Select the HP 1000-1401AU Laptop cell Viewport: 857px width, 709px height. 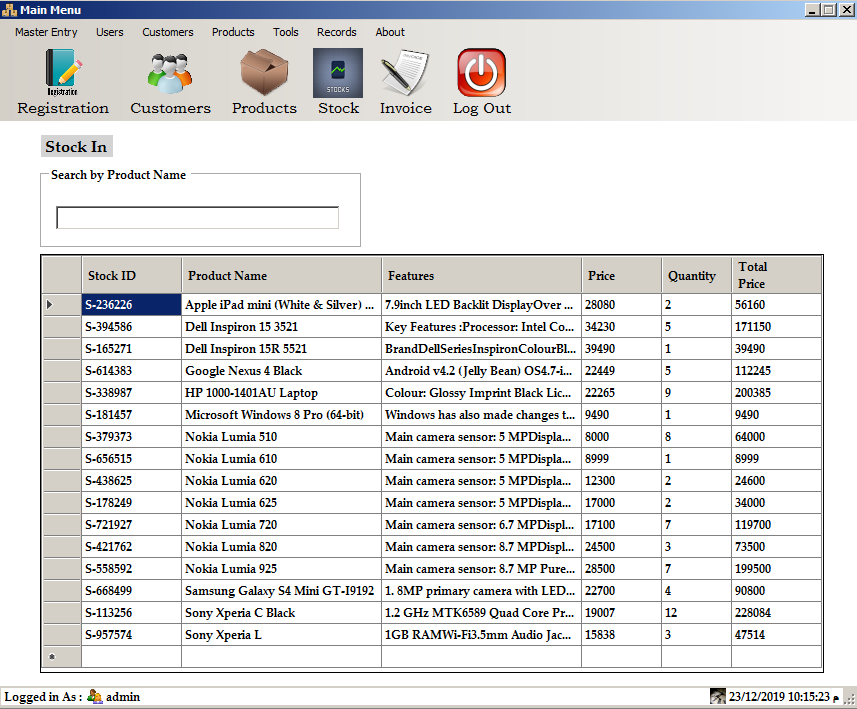point(281,392)
